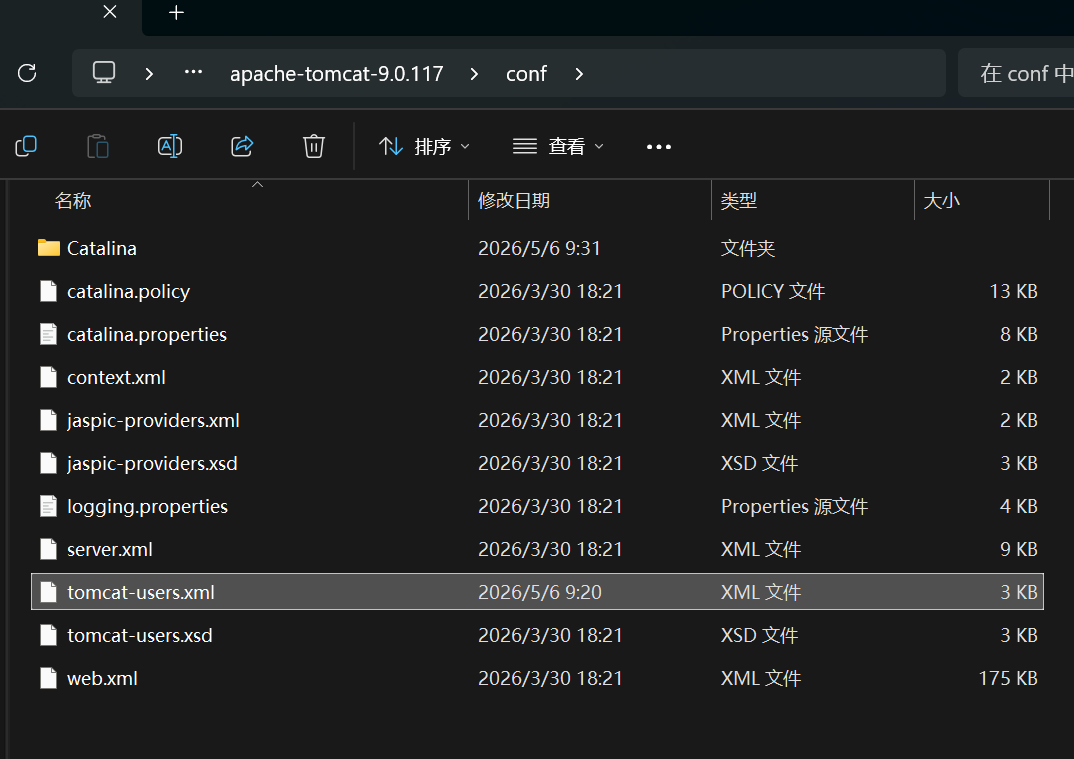The height and width of the screenshot is (759, 1074).
Task: Select the Catalina folder name
Action: click(101, 248)
